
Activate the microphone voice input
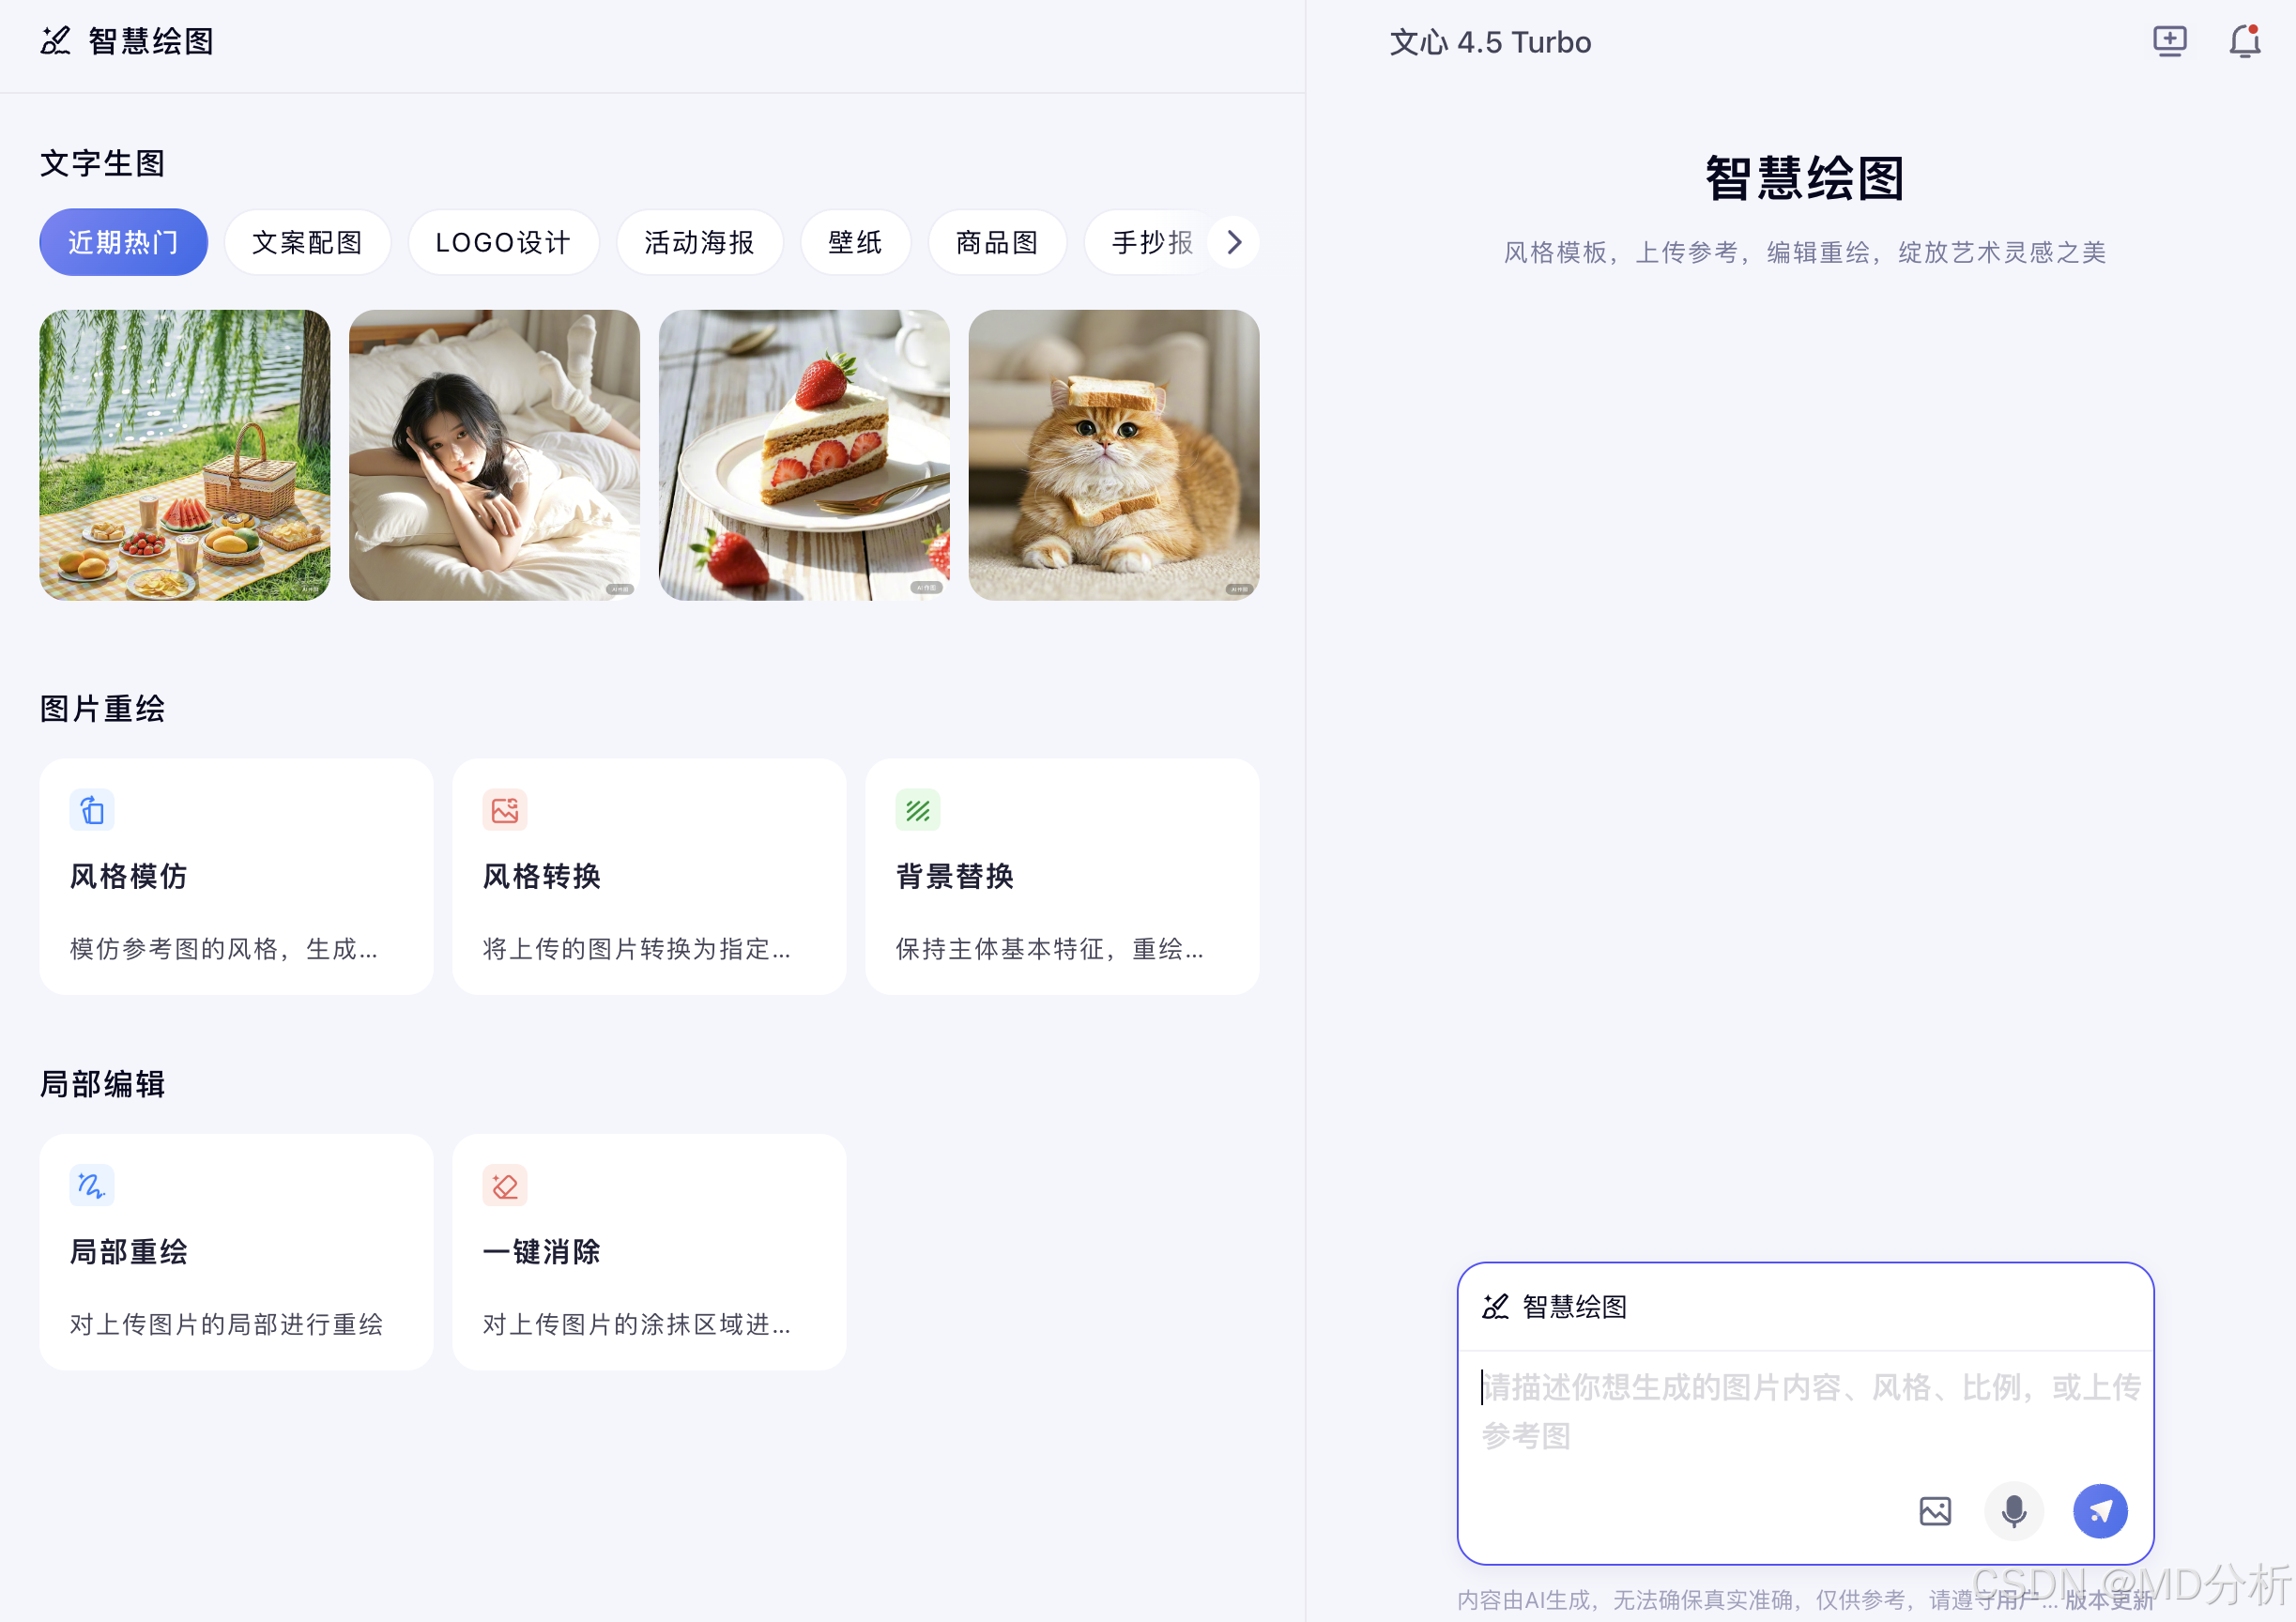point(2013,1510)
